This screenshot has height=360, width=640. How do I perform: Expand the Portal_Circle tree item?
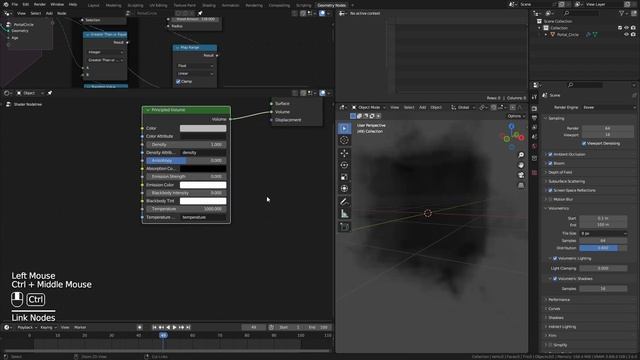pyautogui.click(x=546, y=35)
